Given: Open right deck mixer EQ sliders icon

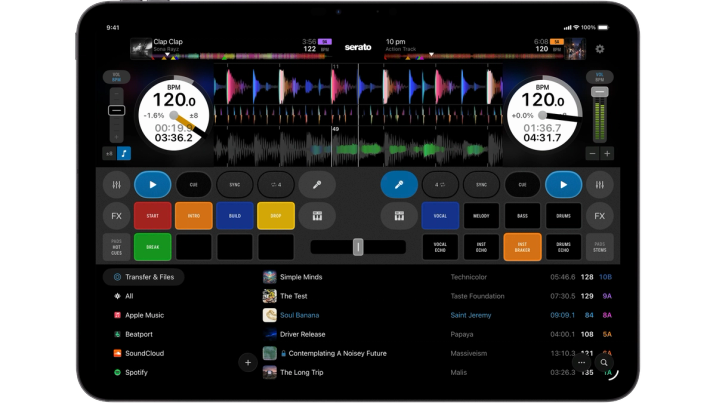Looking at the screenshot, I should [x=600, y=184].
